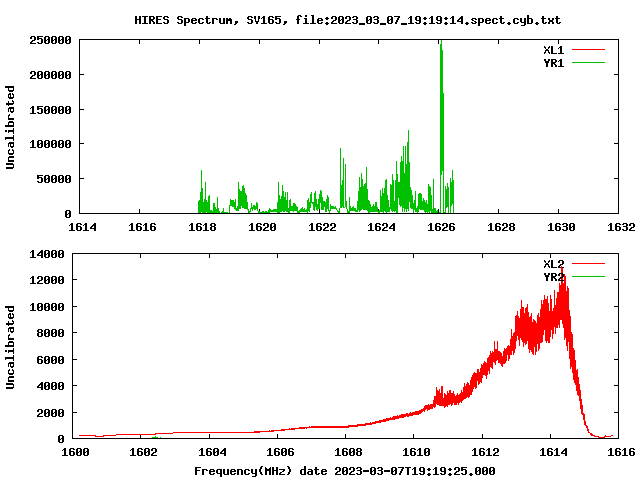Select the YR1 legend label
Screen dimensions: 640x480
pyautogui.click(x=553, y=63)
